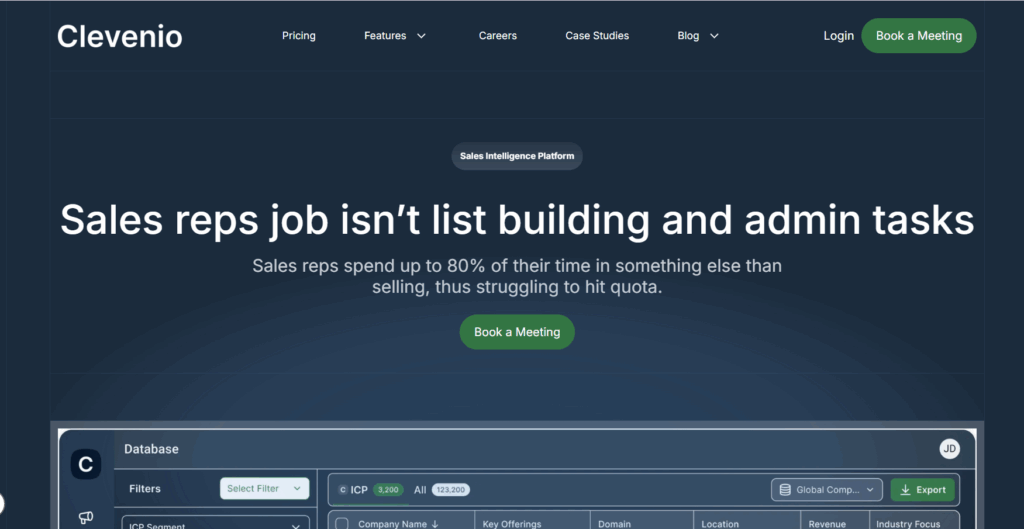Click the Revenue column header
This screenshot has height=529, width=1024.
(827, 524)
